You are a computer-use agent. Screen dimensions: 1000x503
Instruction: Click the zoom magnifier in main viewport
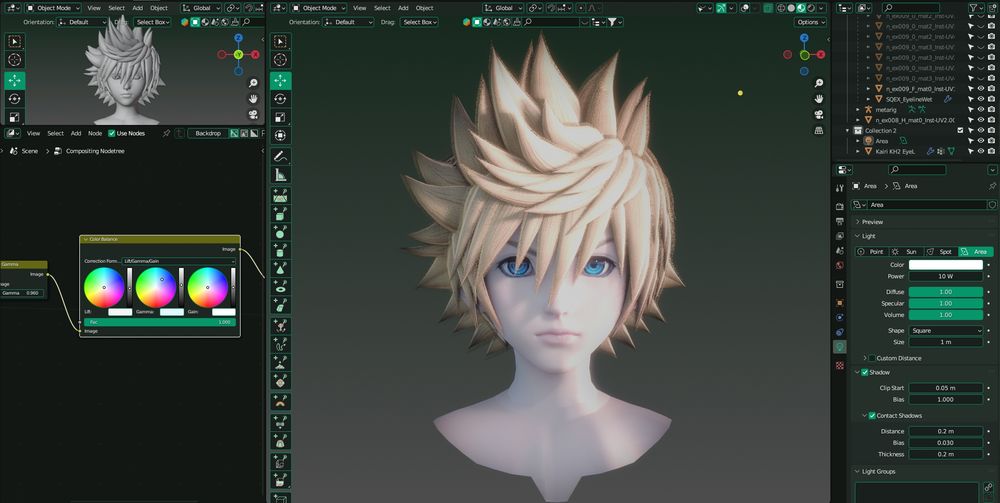(819, 83)
